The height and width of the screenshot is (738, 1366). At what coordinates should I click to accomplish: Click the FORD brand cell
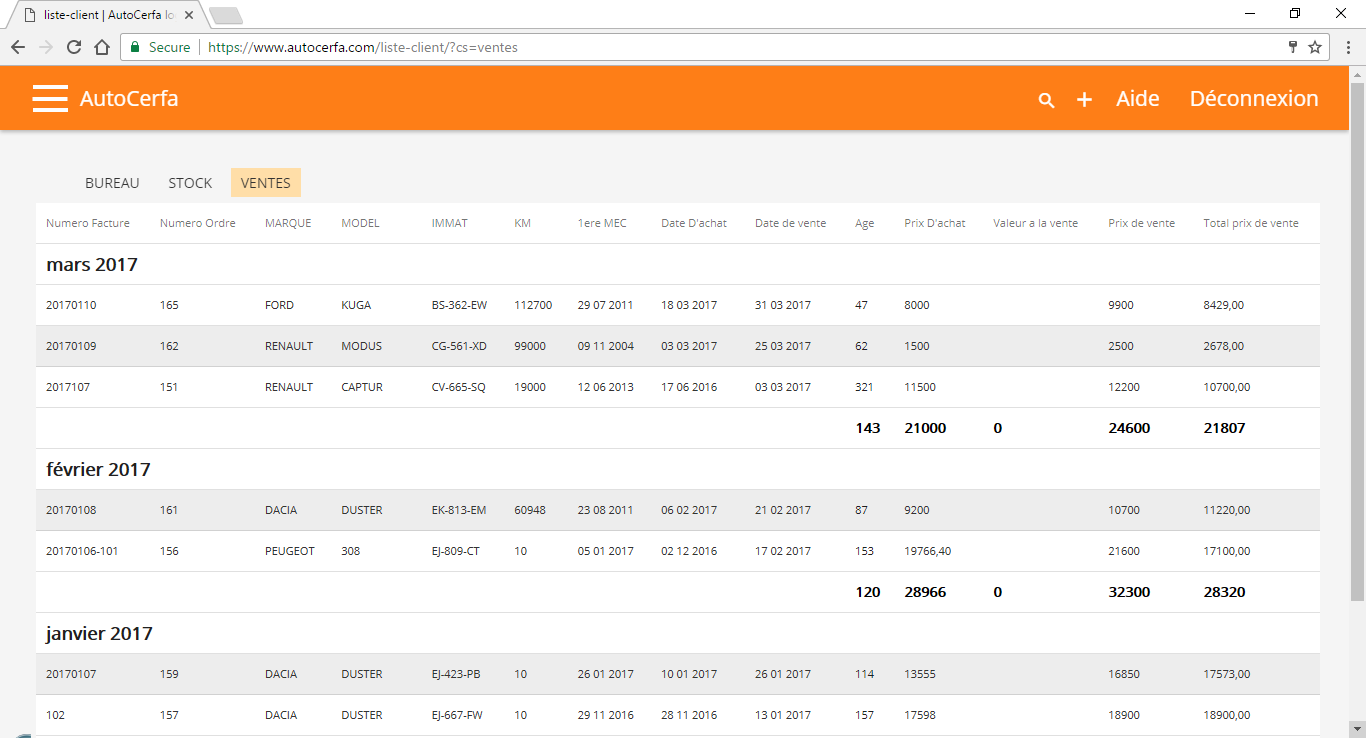pyautogui.click(x=279, y=305)
